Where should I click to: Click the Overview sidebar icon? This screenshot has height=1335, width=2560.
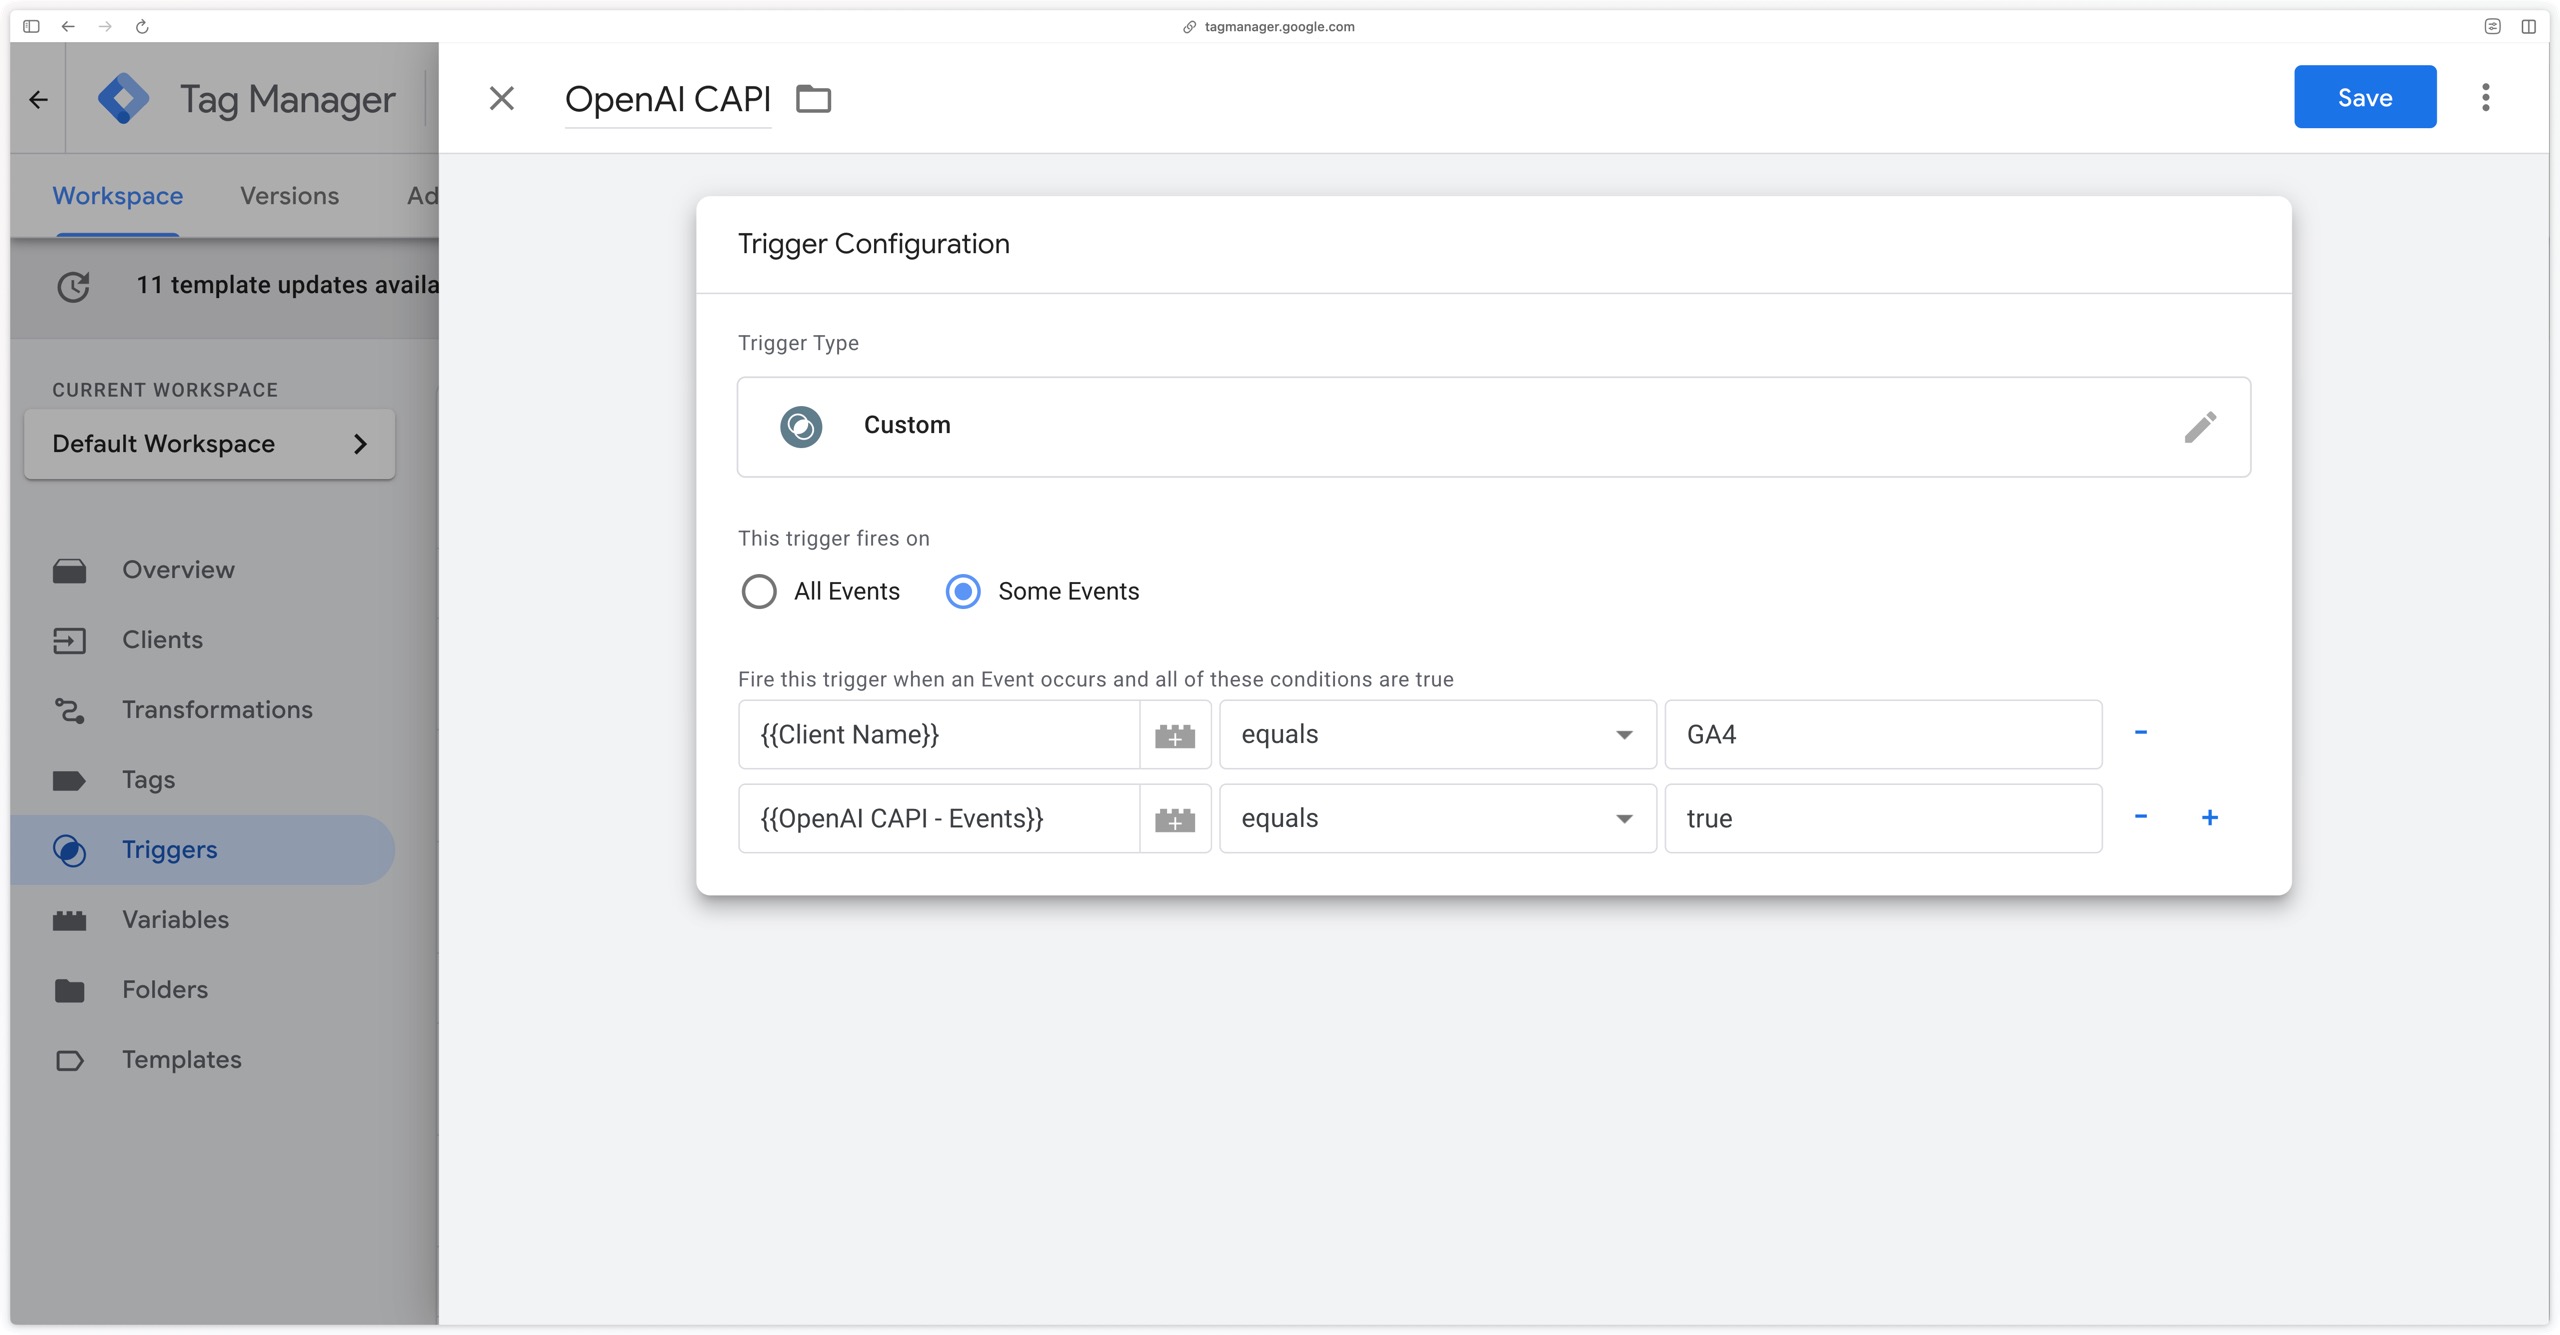tap(69, 571)
